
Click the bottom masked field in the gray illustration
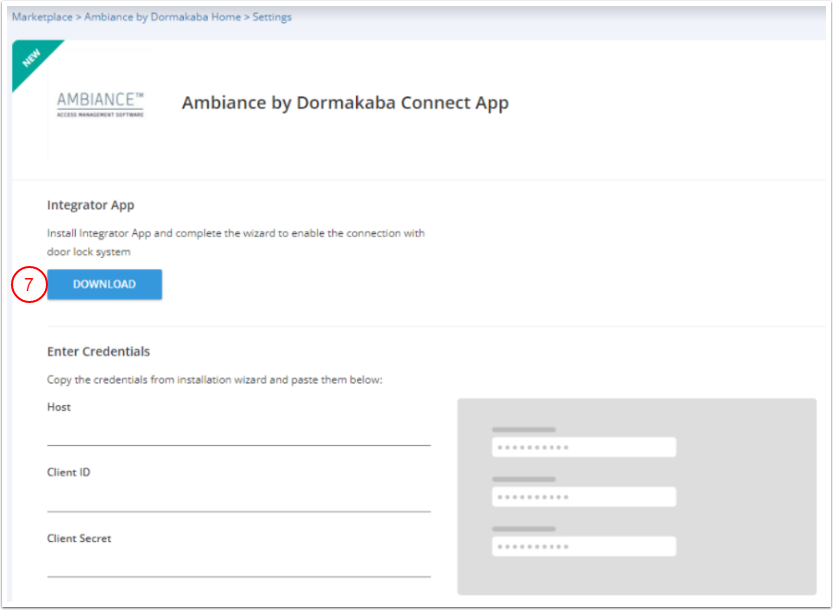point(583,547)
